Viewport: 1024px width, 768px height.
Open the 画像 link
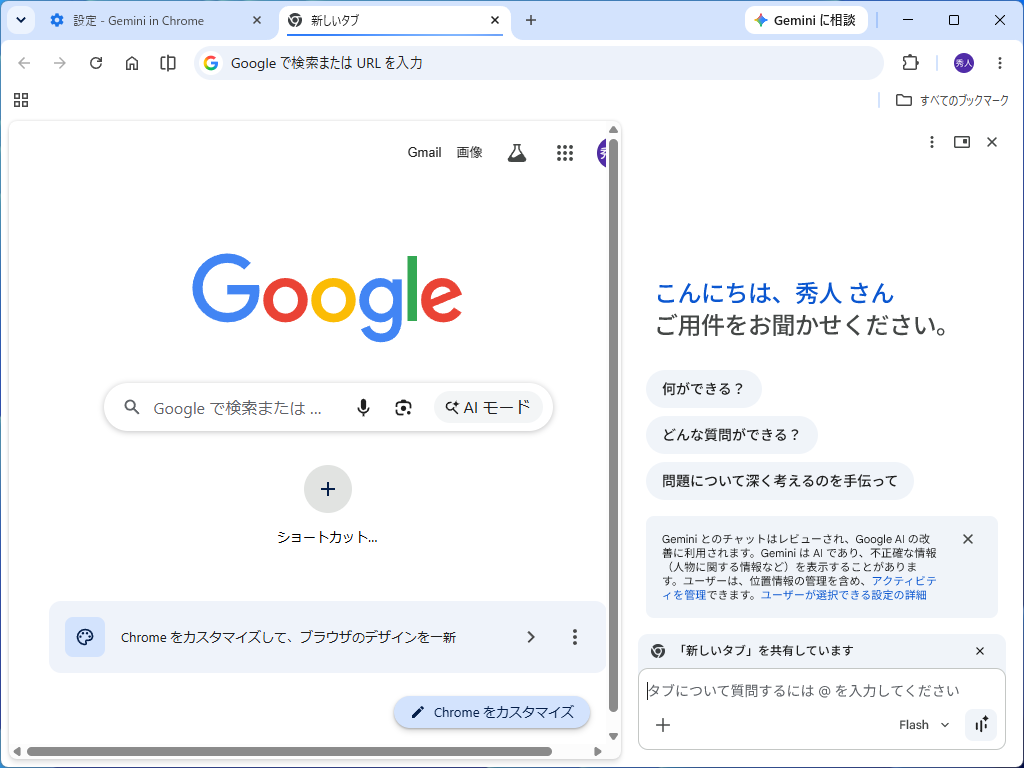[470, 152]
